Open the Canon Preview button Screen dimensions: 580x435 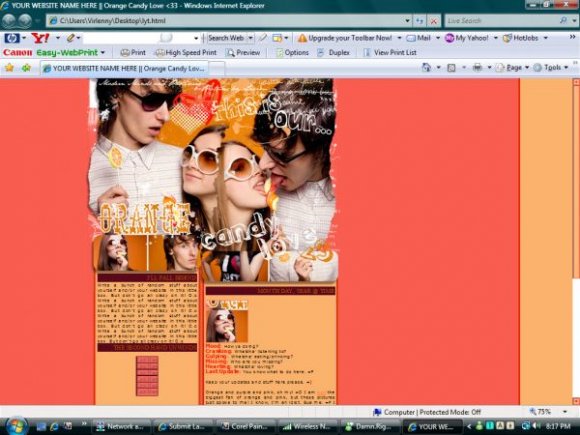pyautogui.click(x=243, y=53)
